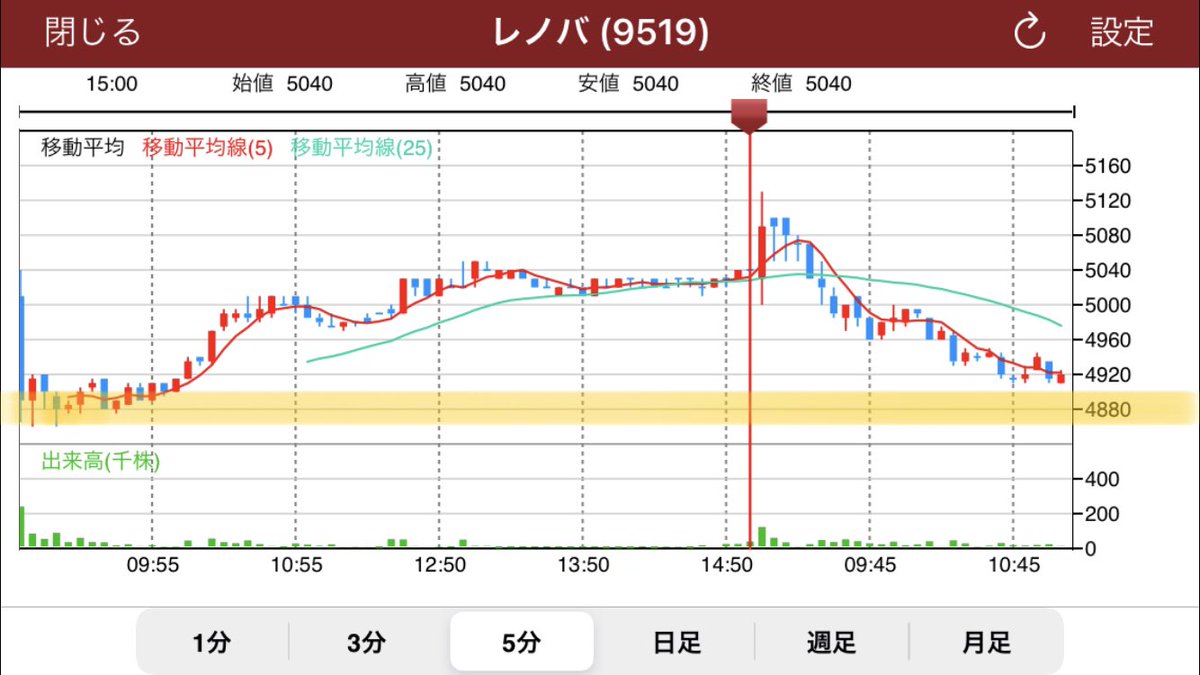Click the 始値 5040 open price
The image size is (1200, 675).
click(282, 84)
